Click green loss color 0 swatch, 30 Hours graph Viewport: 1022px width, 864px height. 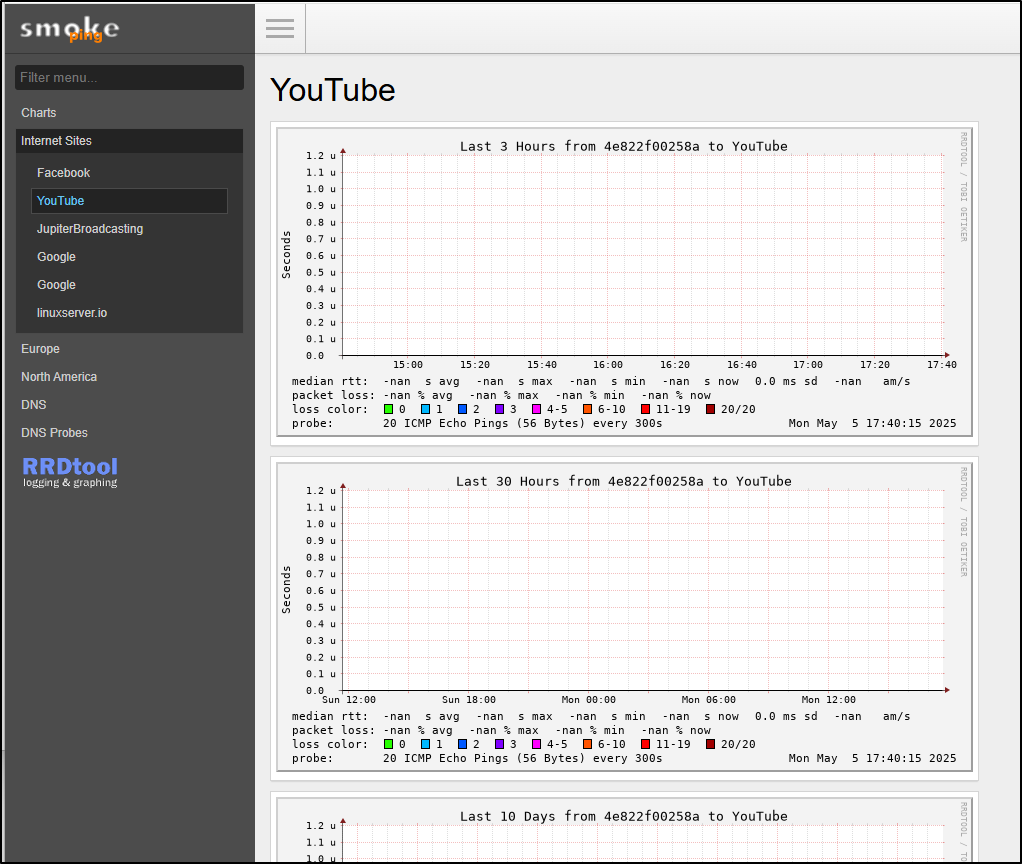[388, 744]
